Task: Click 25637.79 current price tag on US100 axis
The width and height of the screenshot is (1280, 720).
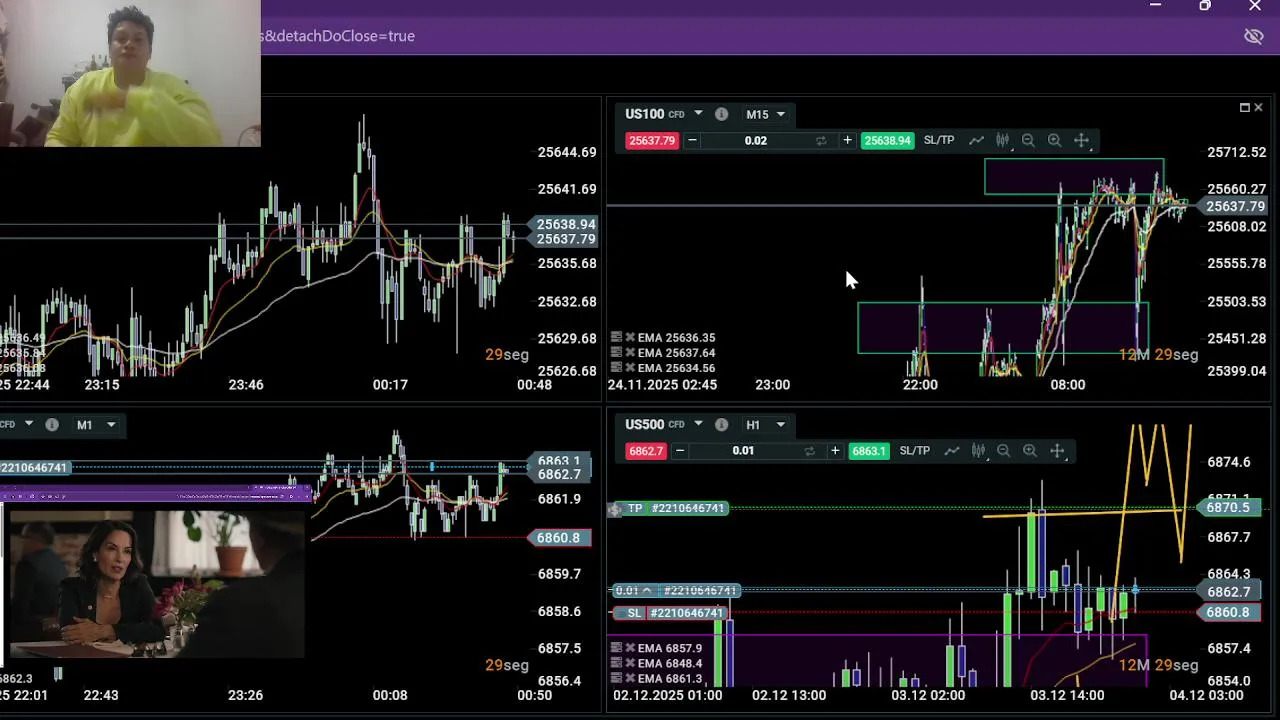Action: coord(1234,207)
